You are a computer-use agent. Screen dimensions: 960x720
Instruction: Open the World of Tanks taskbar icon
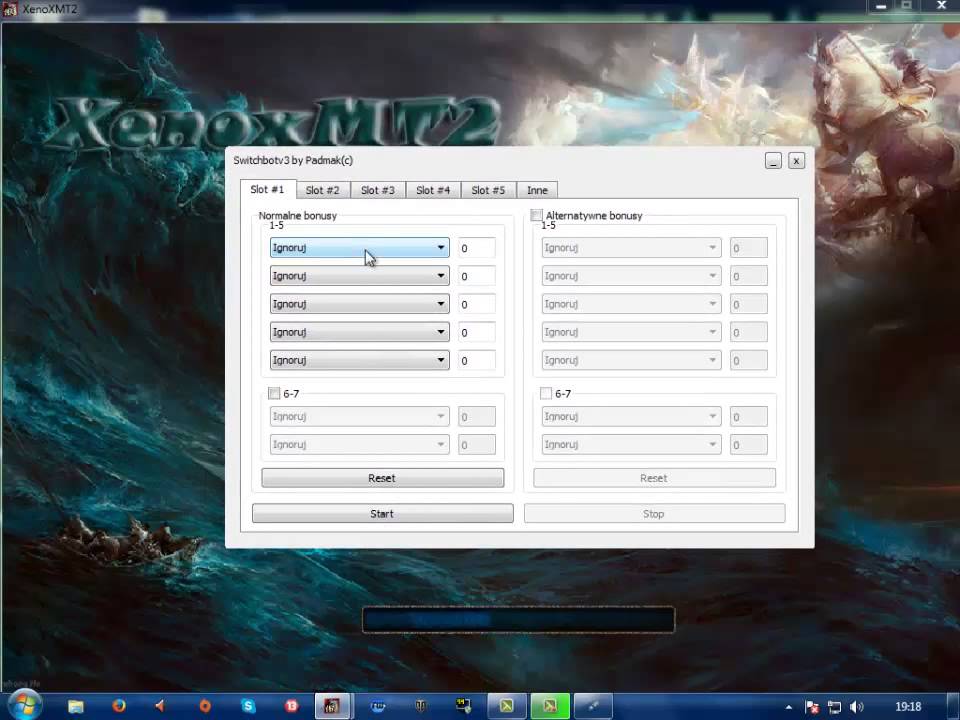(421, 706)
